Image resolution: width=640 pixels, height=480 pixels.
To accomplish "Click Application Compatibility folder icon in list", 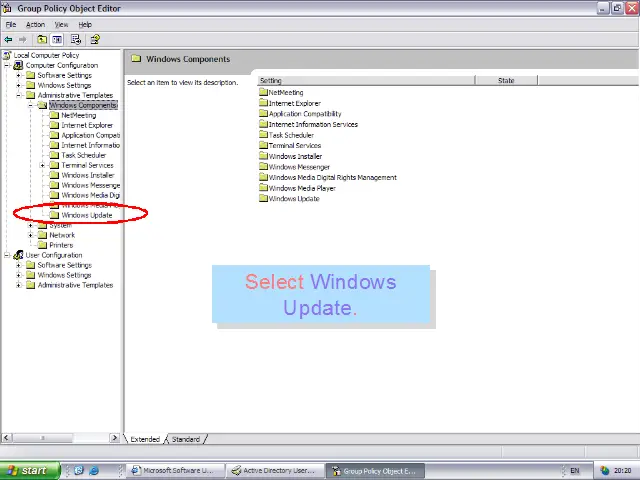I will click(264, 113).
